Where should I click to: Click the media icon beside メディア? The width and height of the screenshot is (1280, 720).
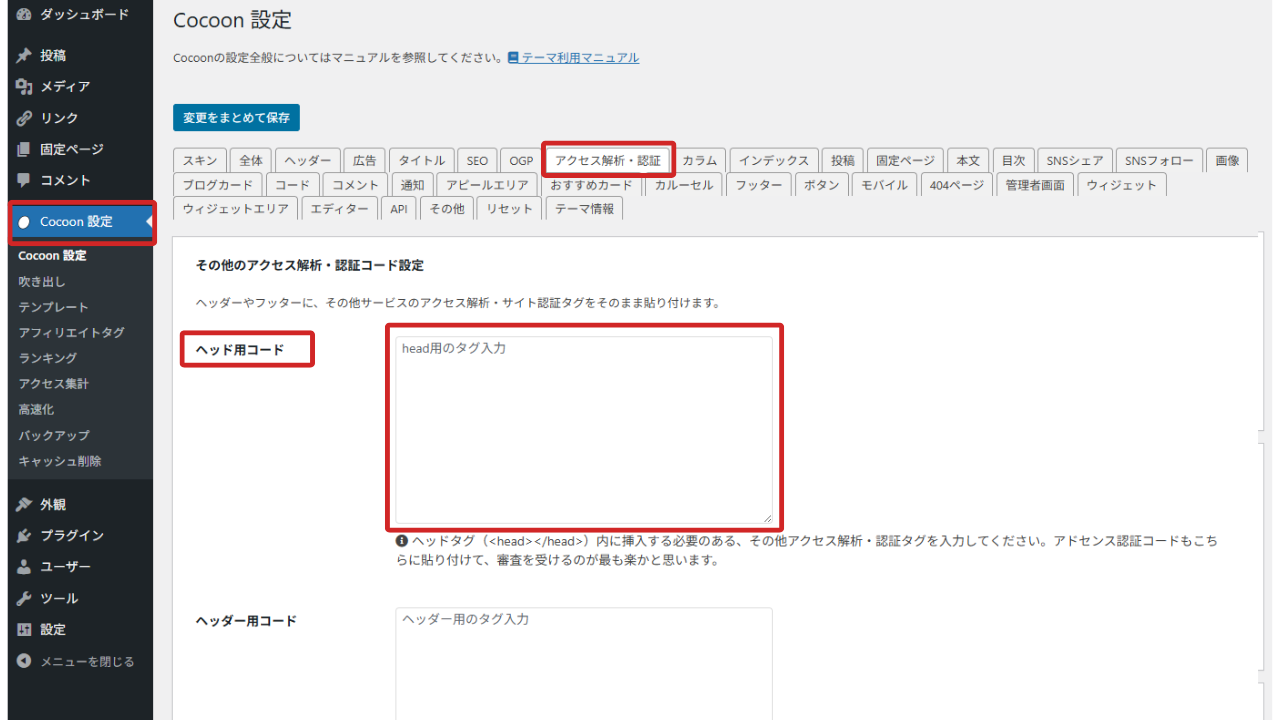[25, 87]
